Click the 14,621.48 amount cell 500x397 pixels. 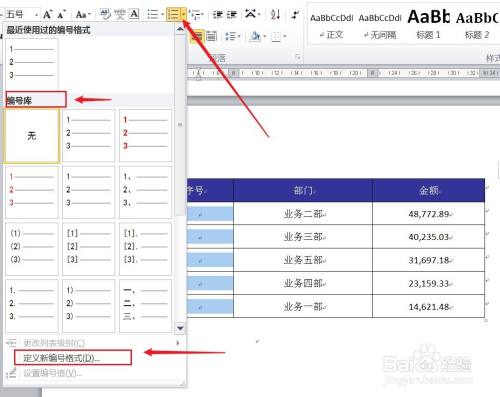428,306
